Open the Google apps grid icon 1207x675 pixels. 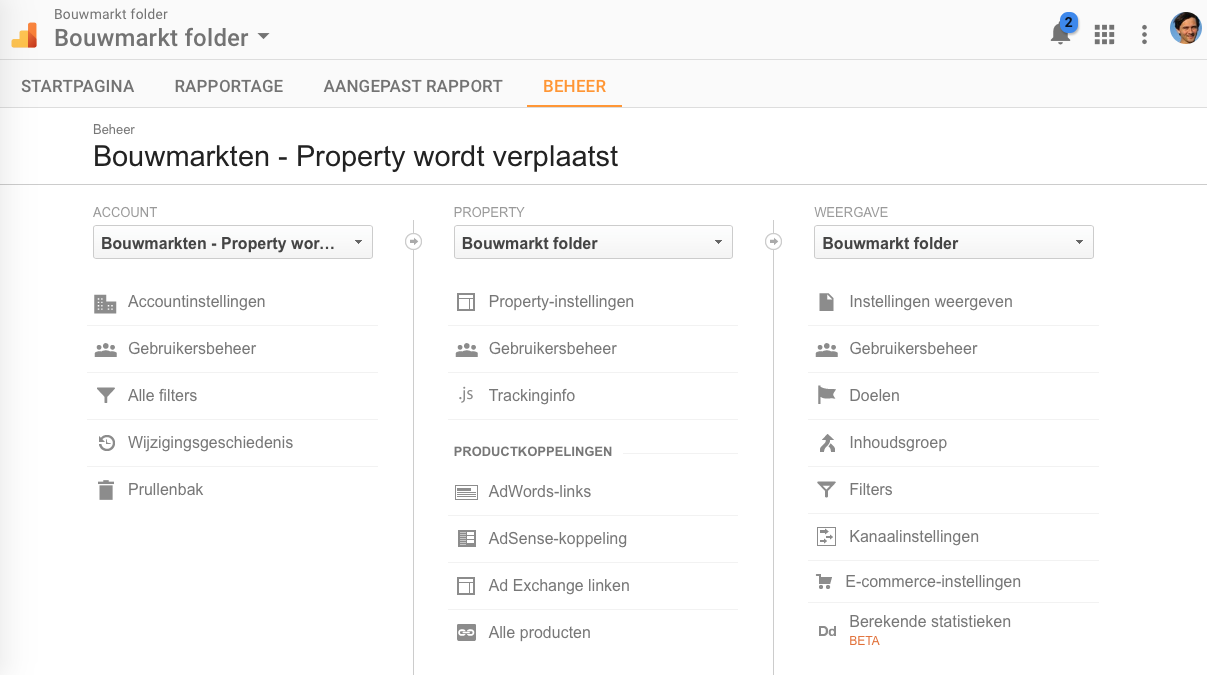coord(1104,35)
